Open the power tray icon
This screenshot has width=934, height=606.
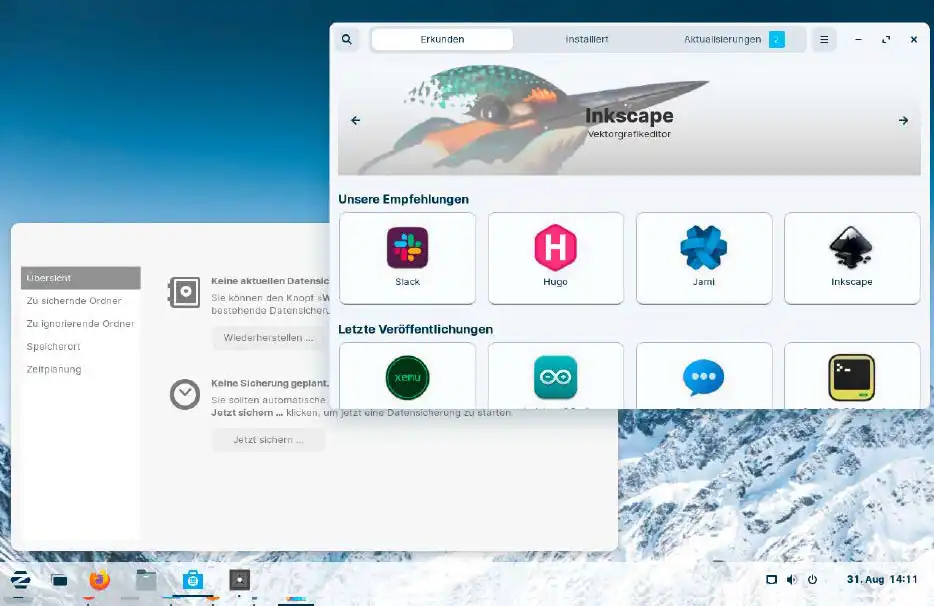click(x=812, y=579)
